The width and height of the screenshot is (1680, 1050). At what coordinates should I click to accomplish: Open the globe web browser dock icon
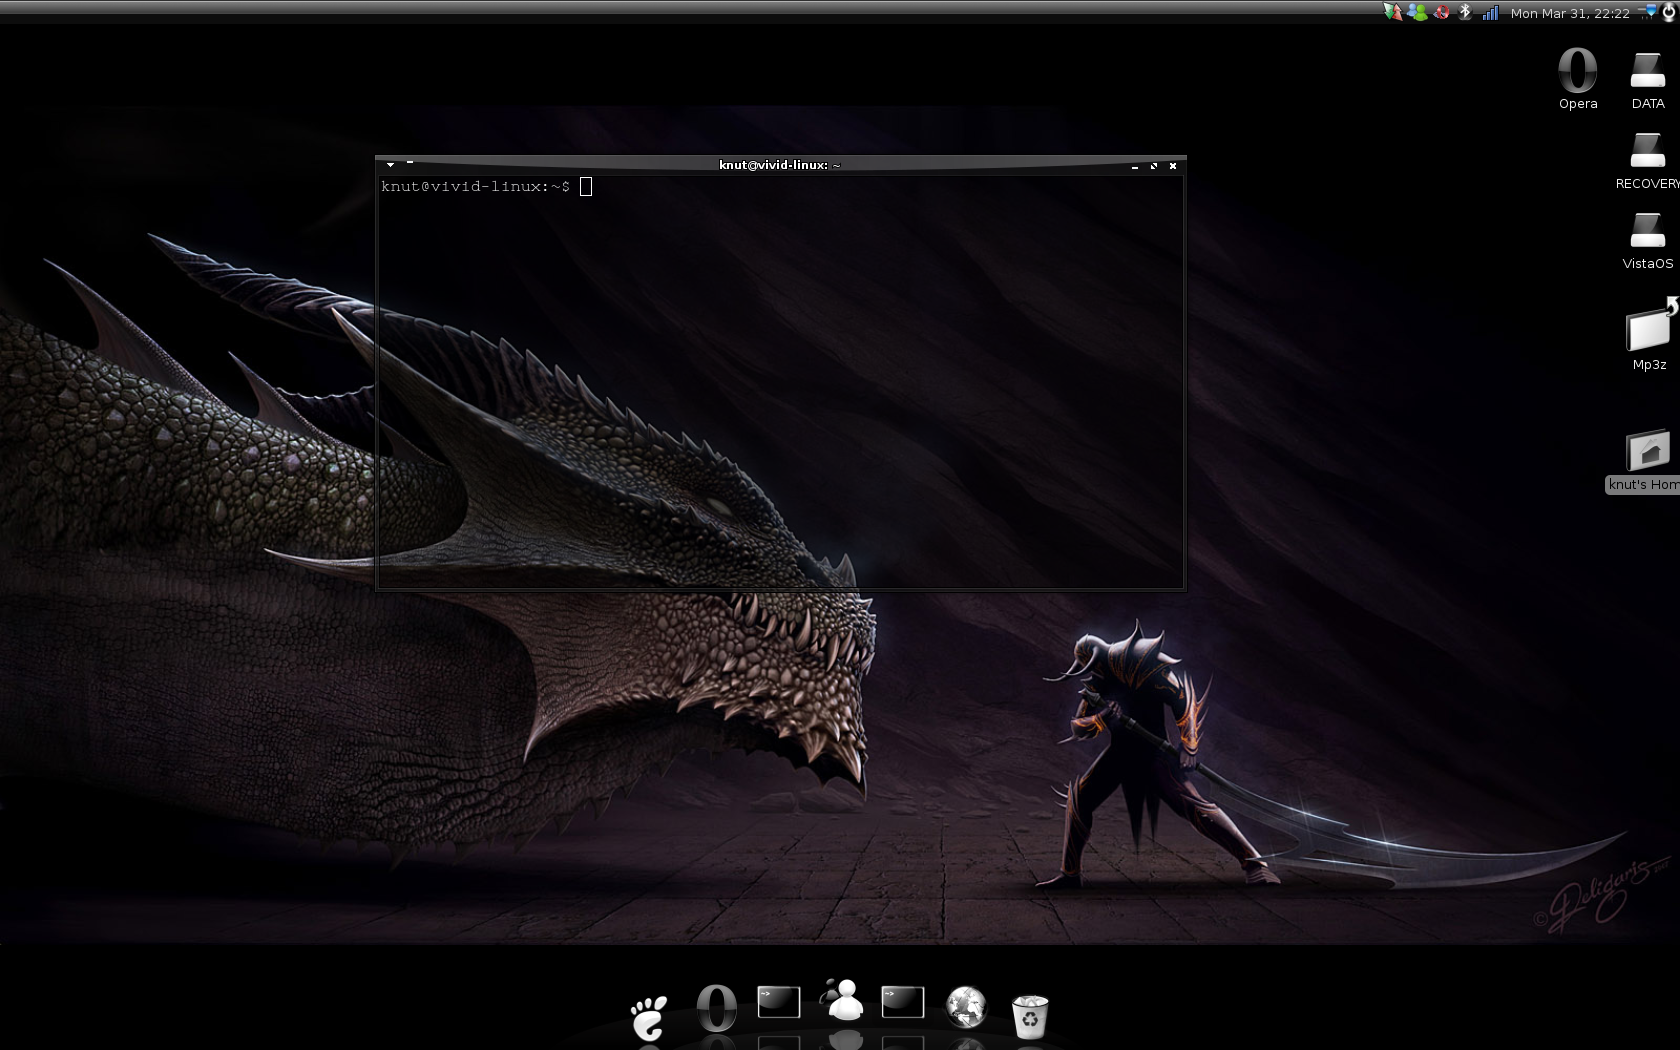pyautogui.click(x=966, y=1007)
